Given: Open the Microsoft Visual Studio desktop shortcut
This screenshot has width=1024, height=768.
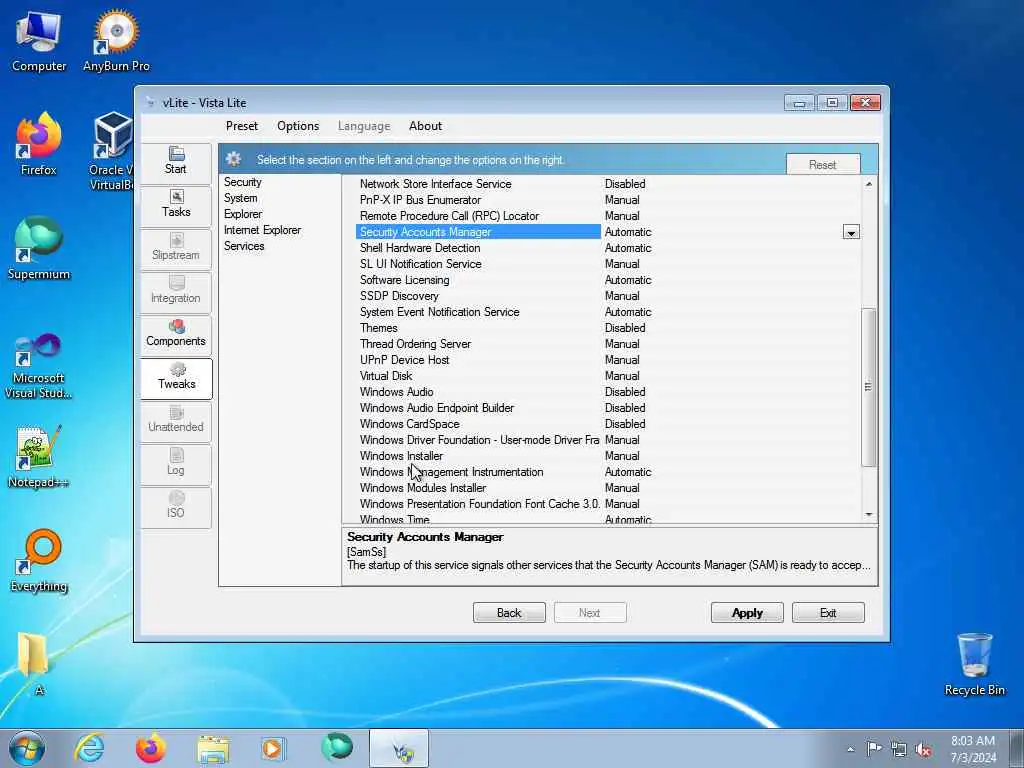Looking at the screenshot, I should [39, 366].
